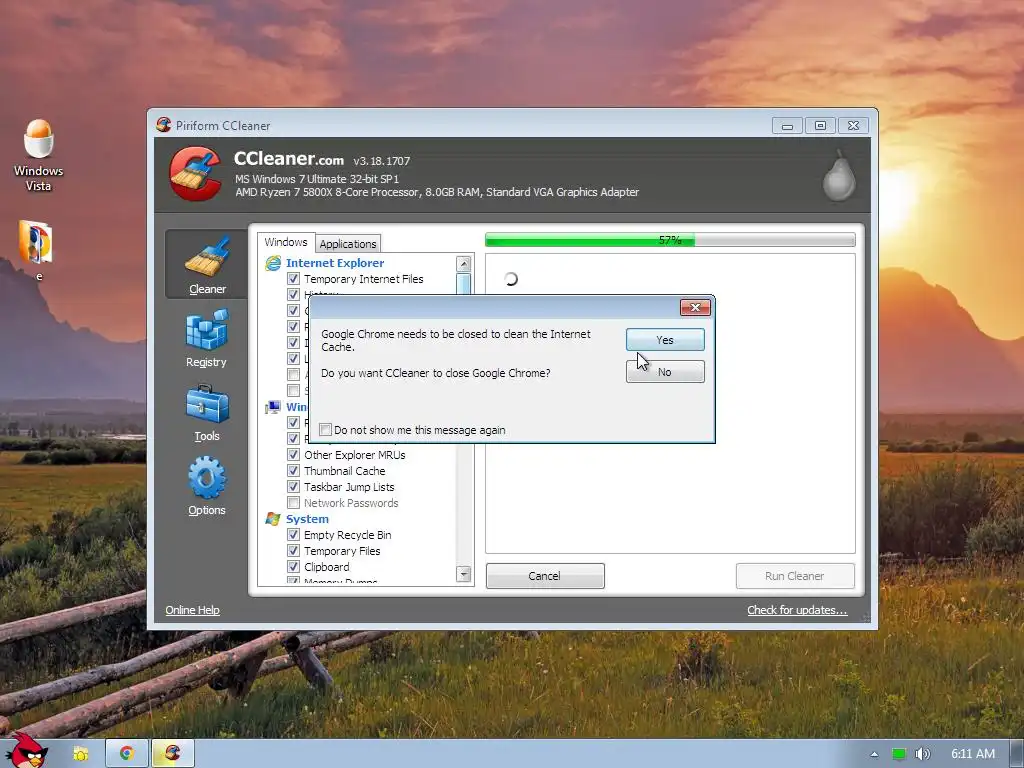
Task: Open Windows Vista desktop shortcut
Action: point(39,155)
